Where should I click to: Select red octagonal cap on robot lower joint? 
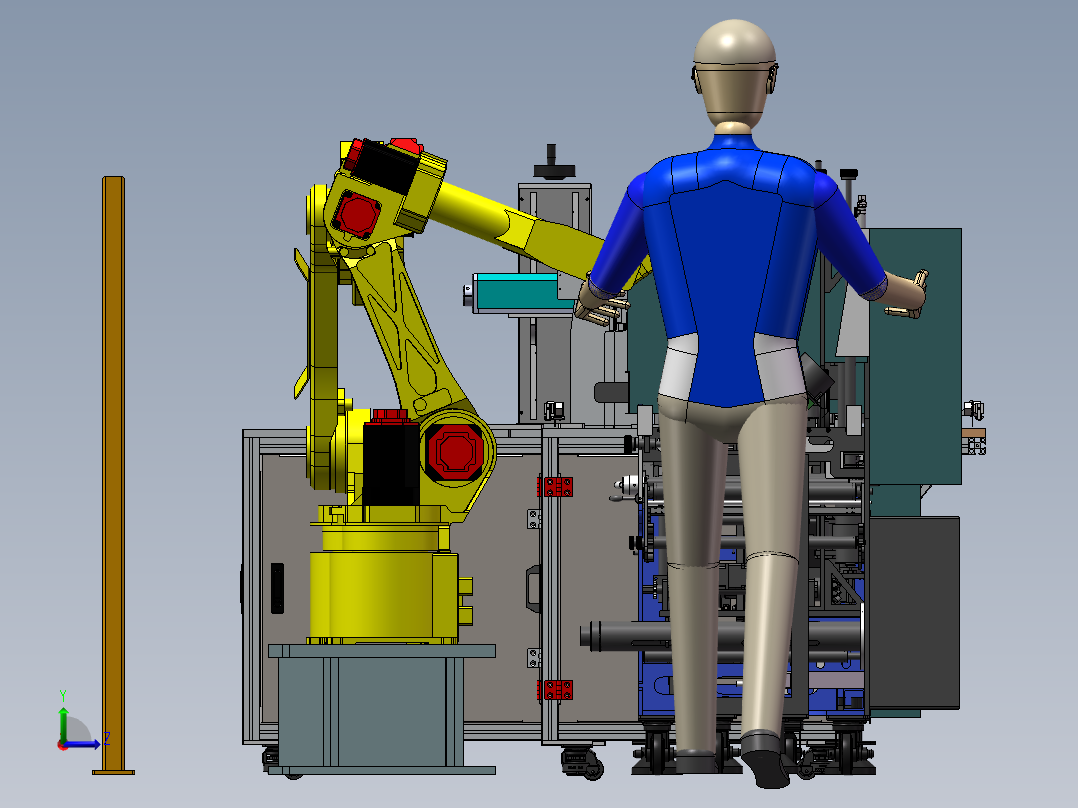[x=455, y=451]
